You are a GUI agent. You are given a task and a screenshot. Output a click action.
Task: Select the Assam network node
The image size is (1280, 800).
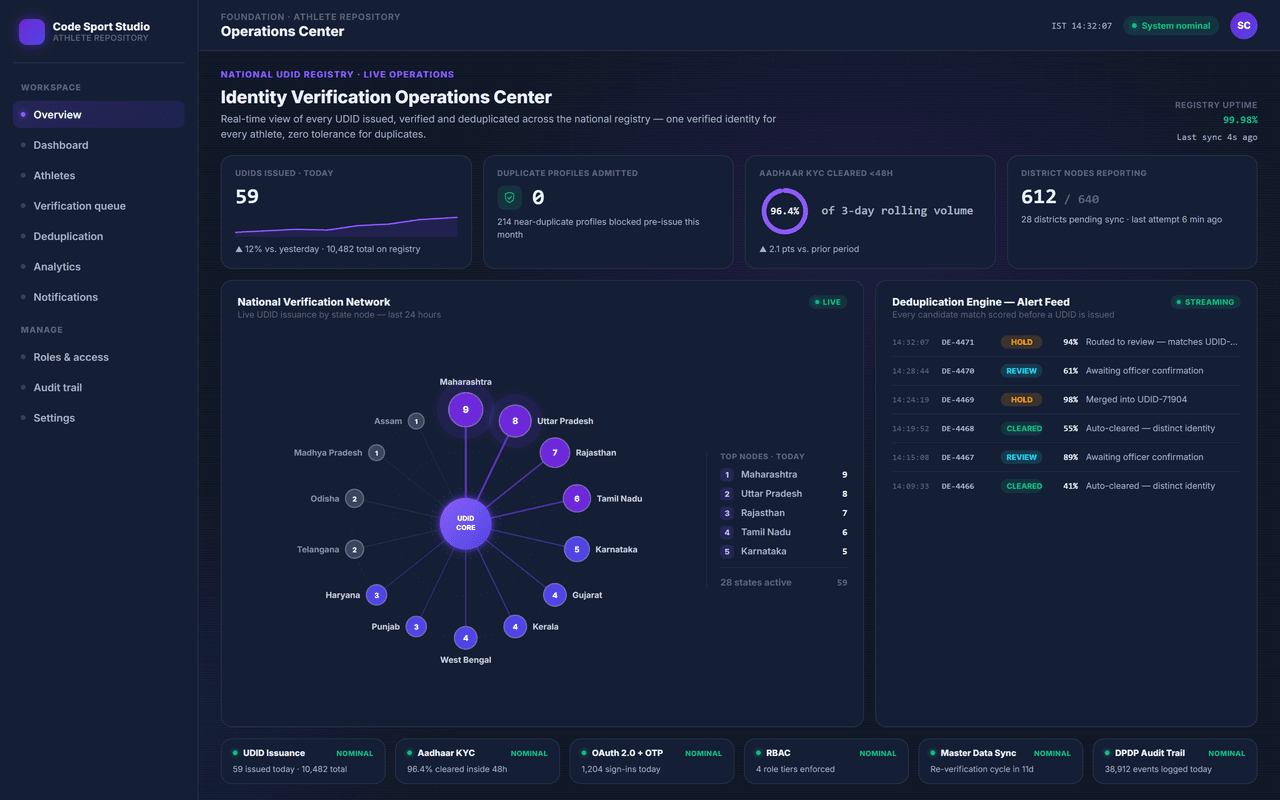coord(416,421)
